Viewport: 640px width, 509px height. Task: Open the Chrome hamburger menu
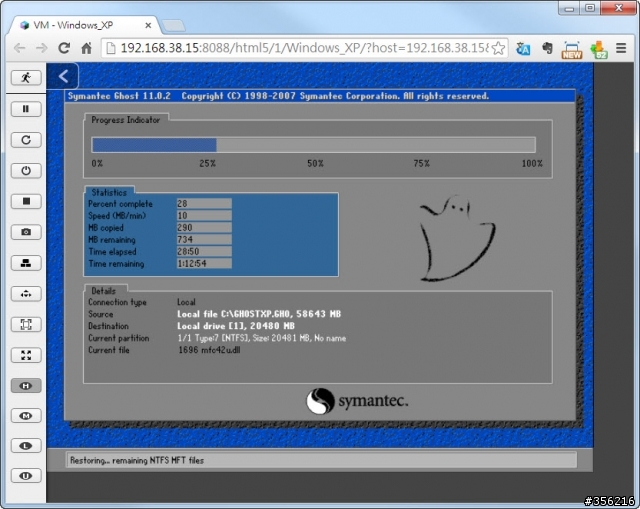[621, 48]
